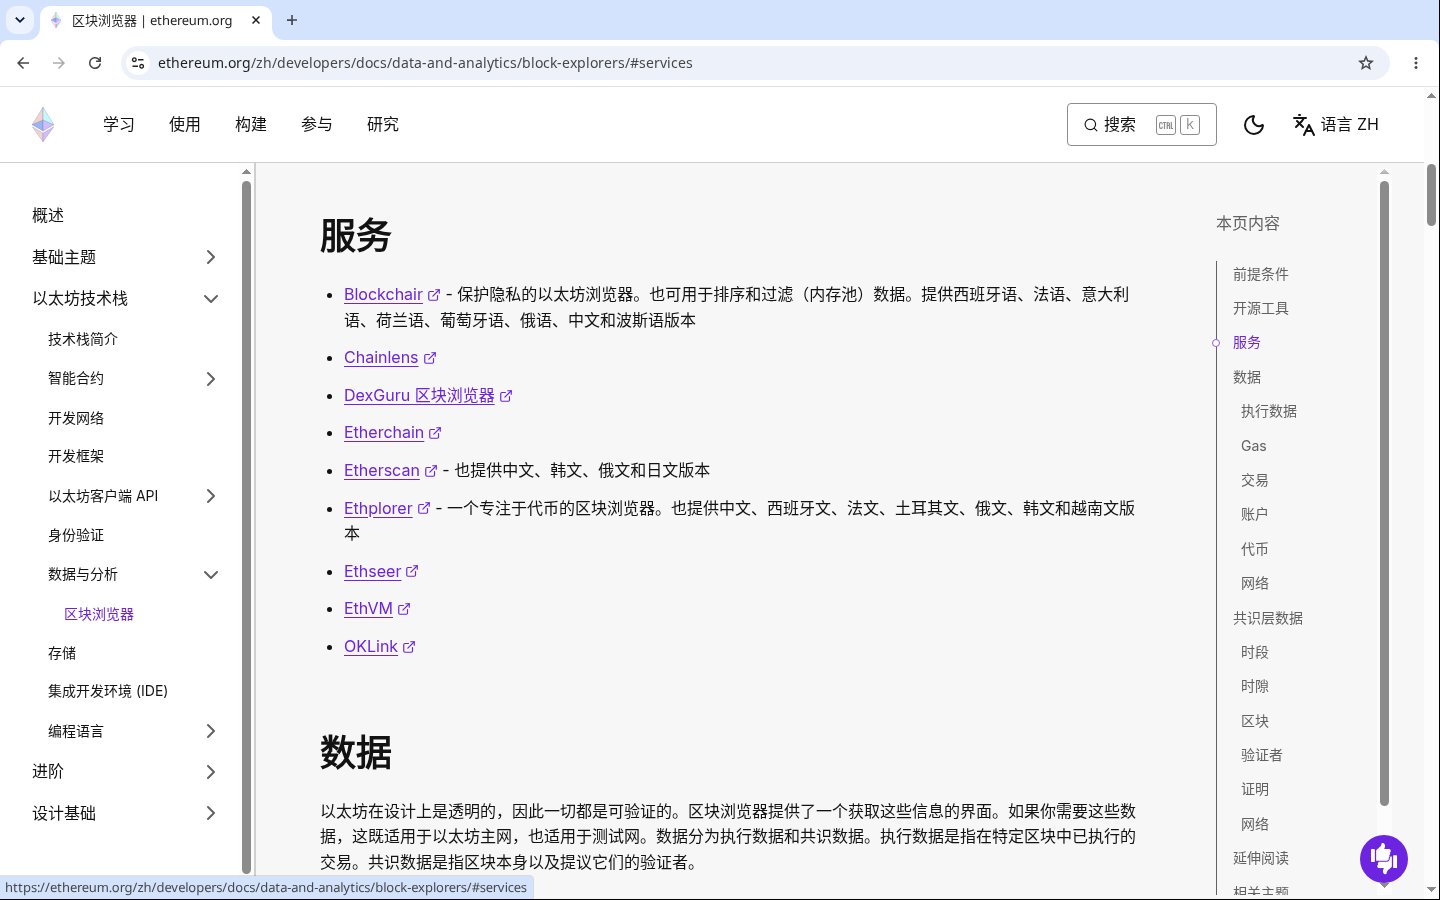The image size is (1440, 900).
Task: View site information icon in address bar
Action: (x=138, y=63)
